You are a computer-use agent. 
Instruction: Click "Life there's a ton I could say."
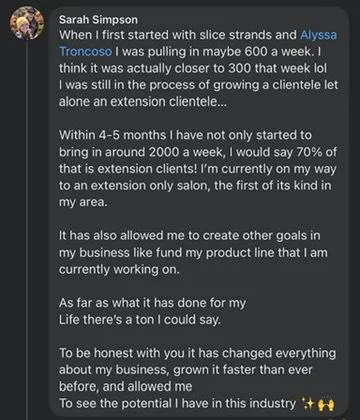pos(140,320)
